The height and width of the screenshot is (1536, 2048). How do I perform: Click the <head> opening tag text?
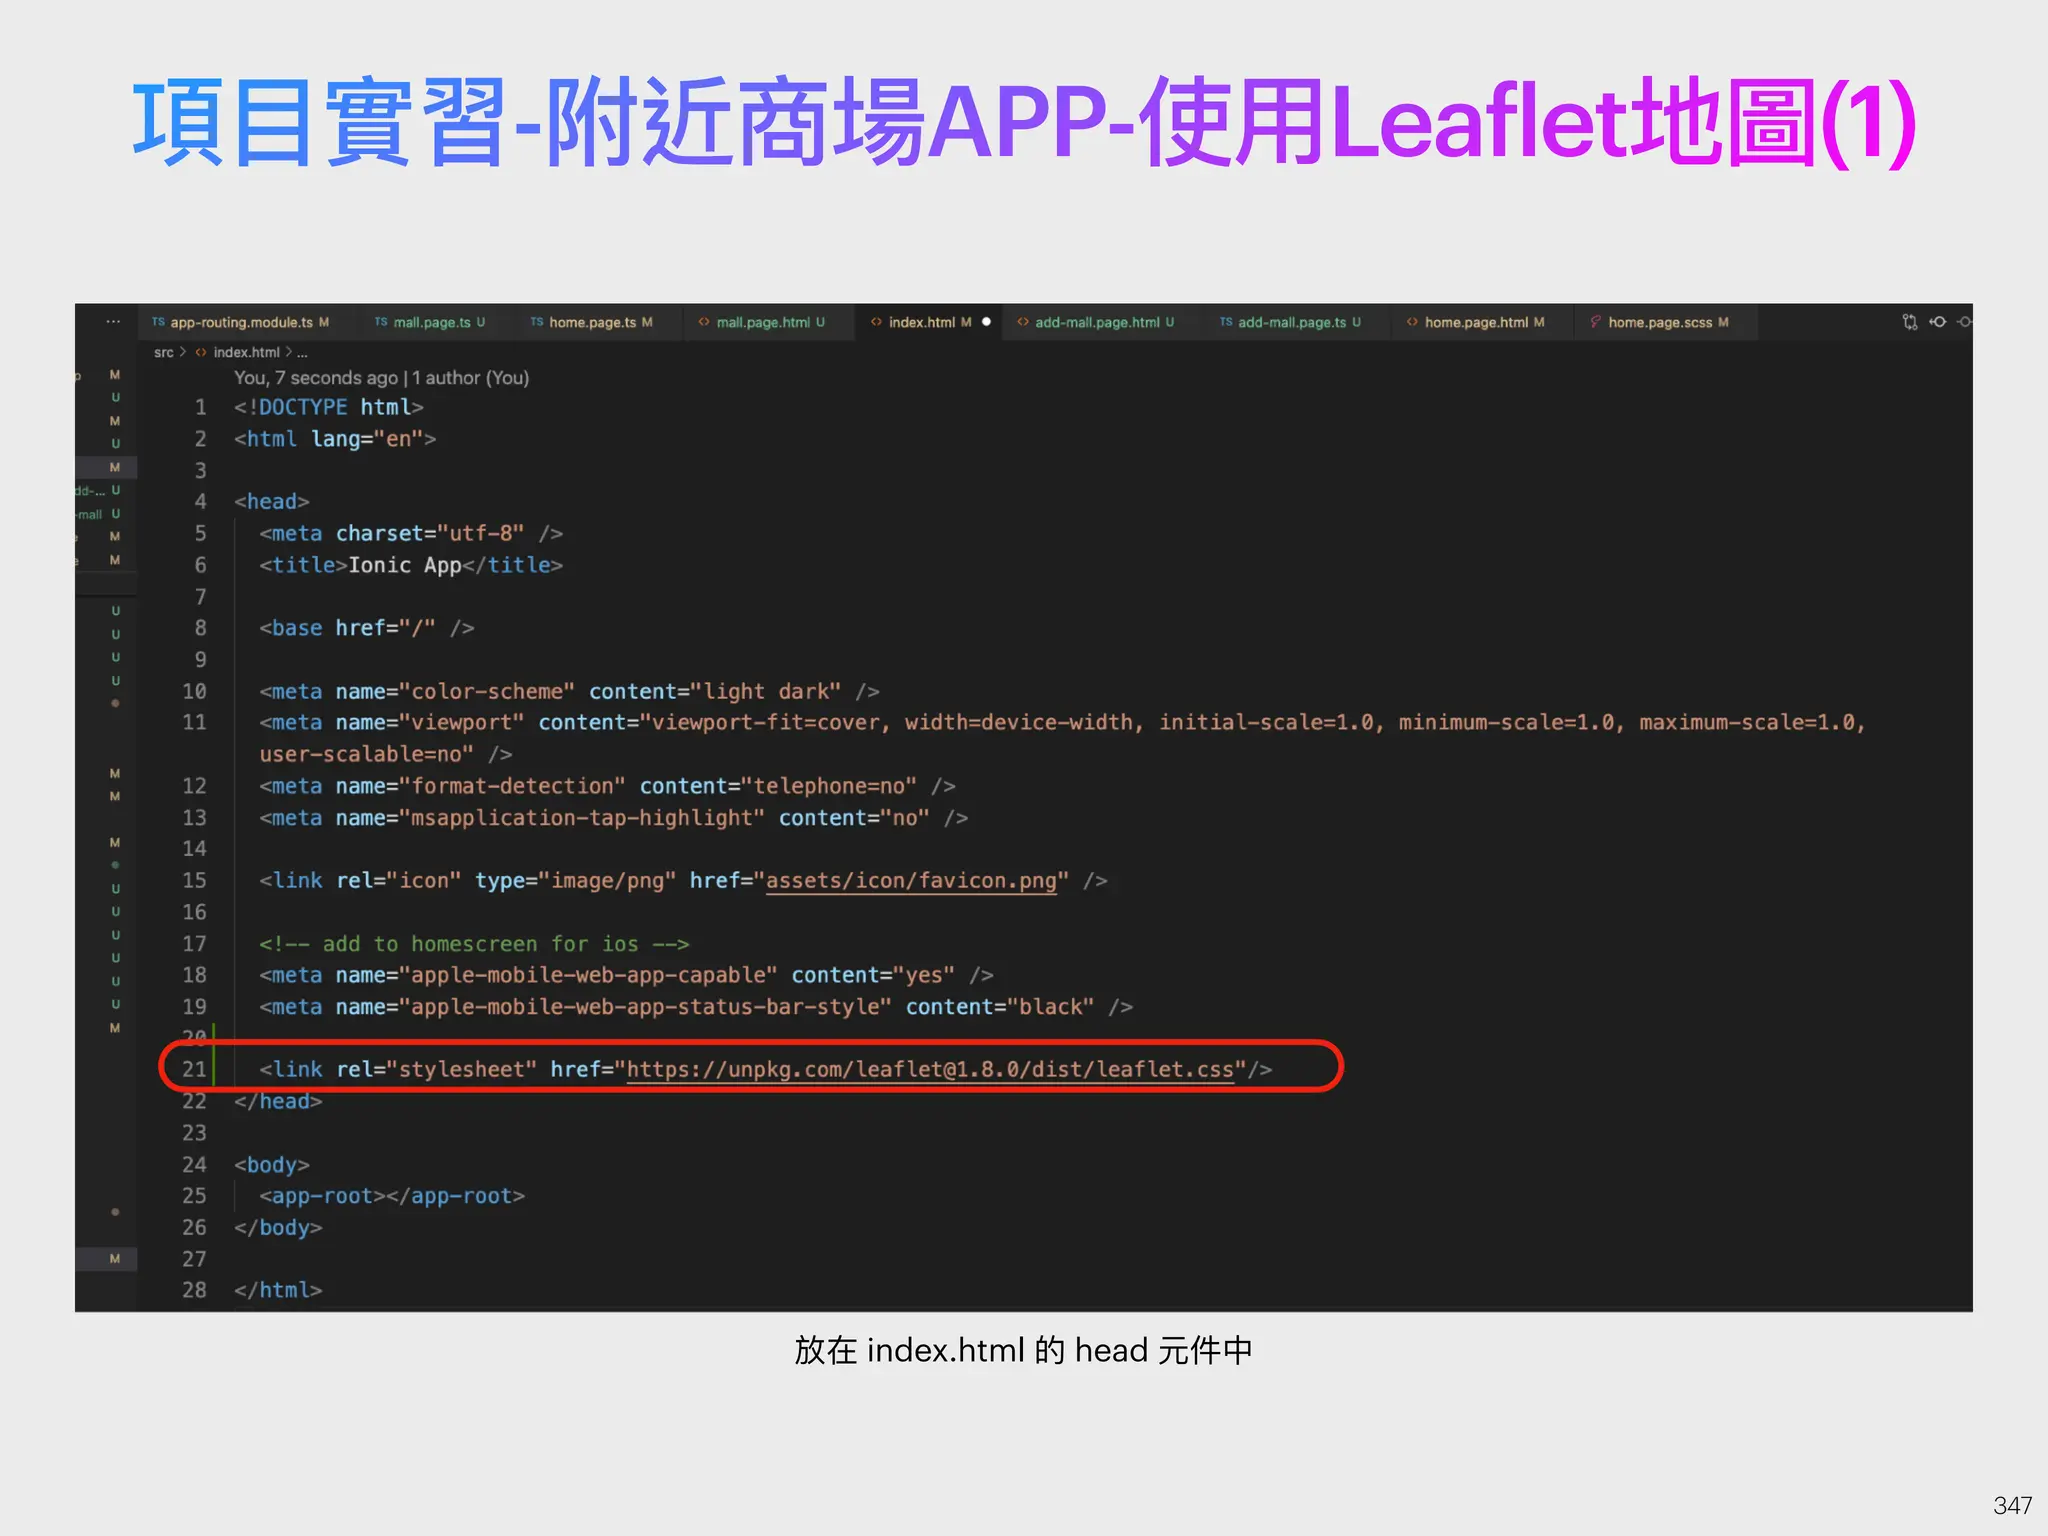pos(271,502)
